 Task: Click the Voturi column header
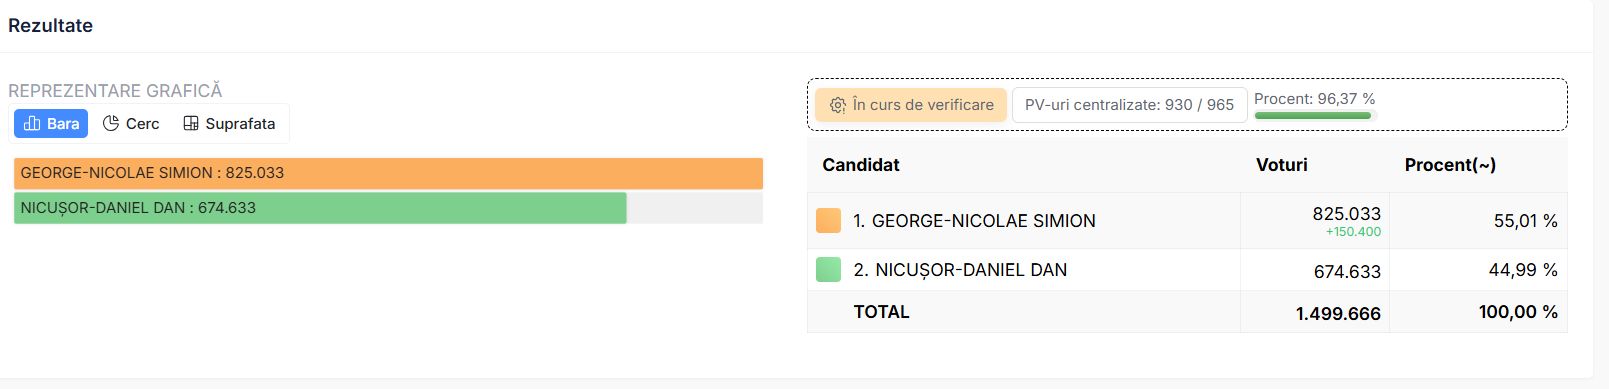pyautogui.click(x=1281, y=165)
